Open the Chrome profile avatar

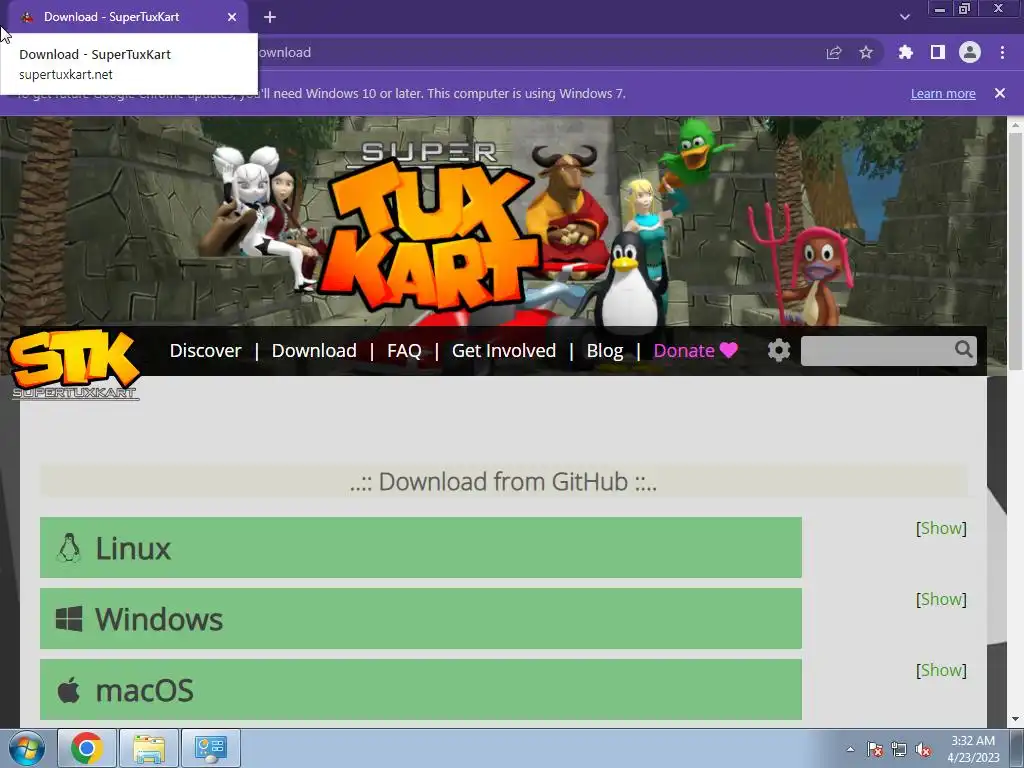coord(970,52)
